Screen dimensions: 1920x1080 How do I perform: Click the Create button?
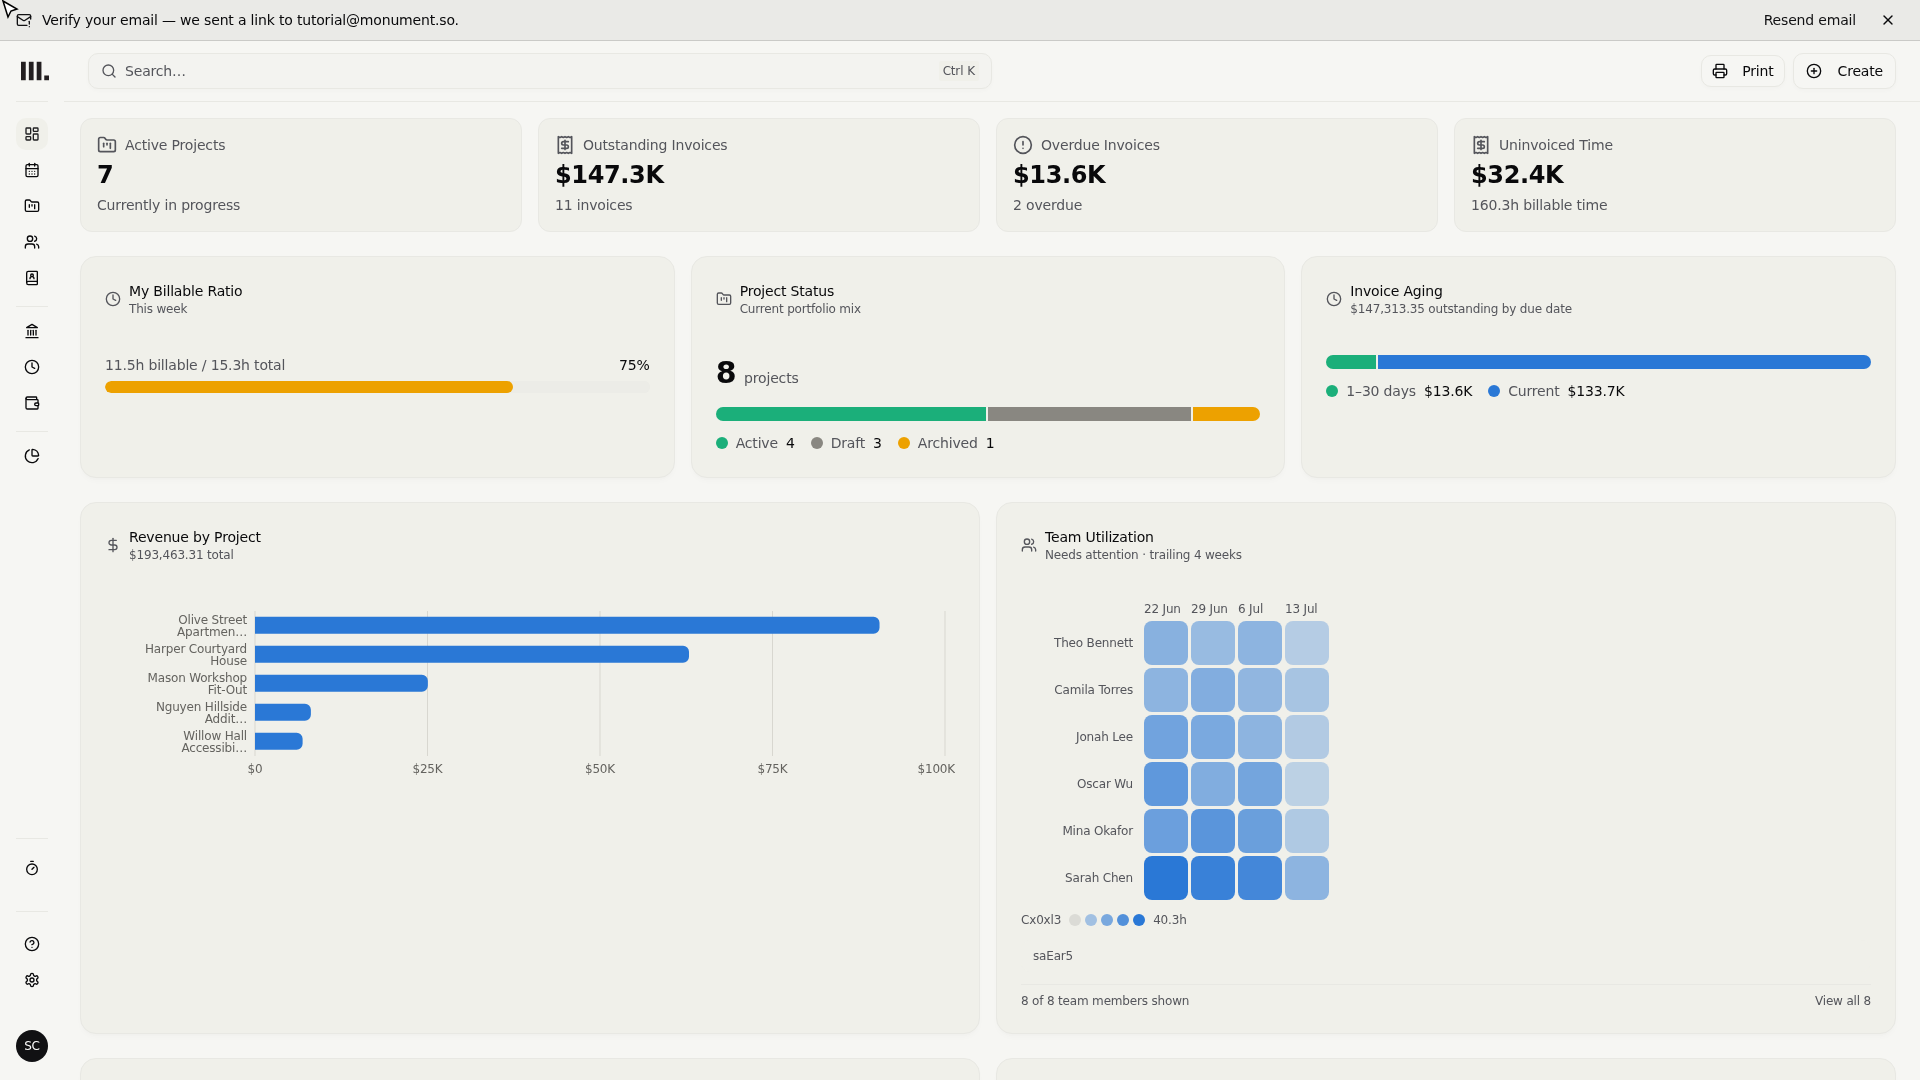pyautogui.click(x=1844, y=71)
